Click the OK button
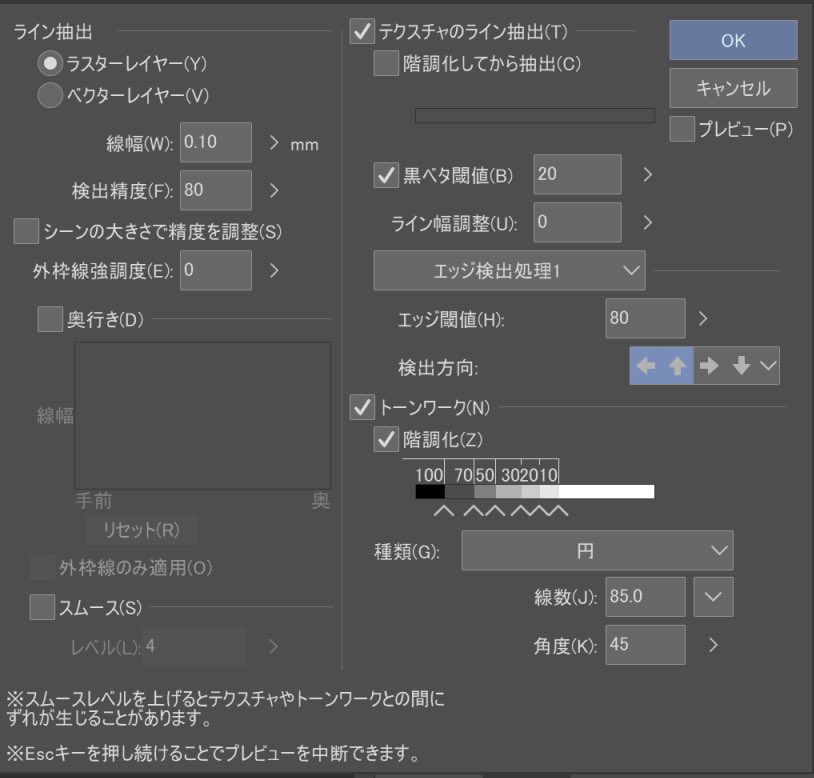The image size is (814, 778). pyautogui.click(x=732, y=40)
